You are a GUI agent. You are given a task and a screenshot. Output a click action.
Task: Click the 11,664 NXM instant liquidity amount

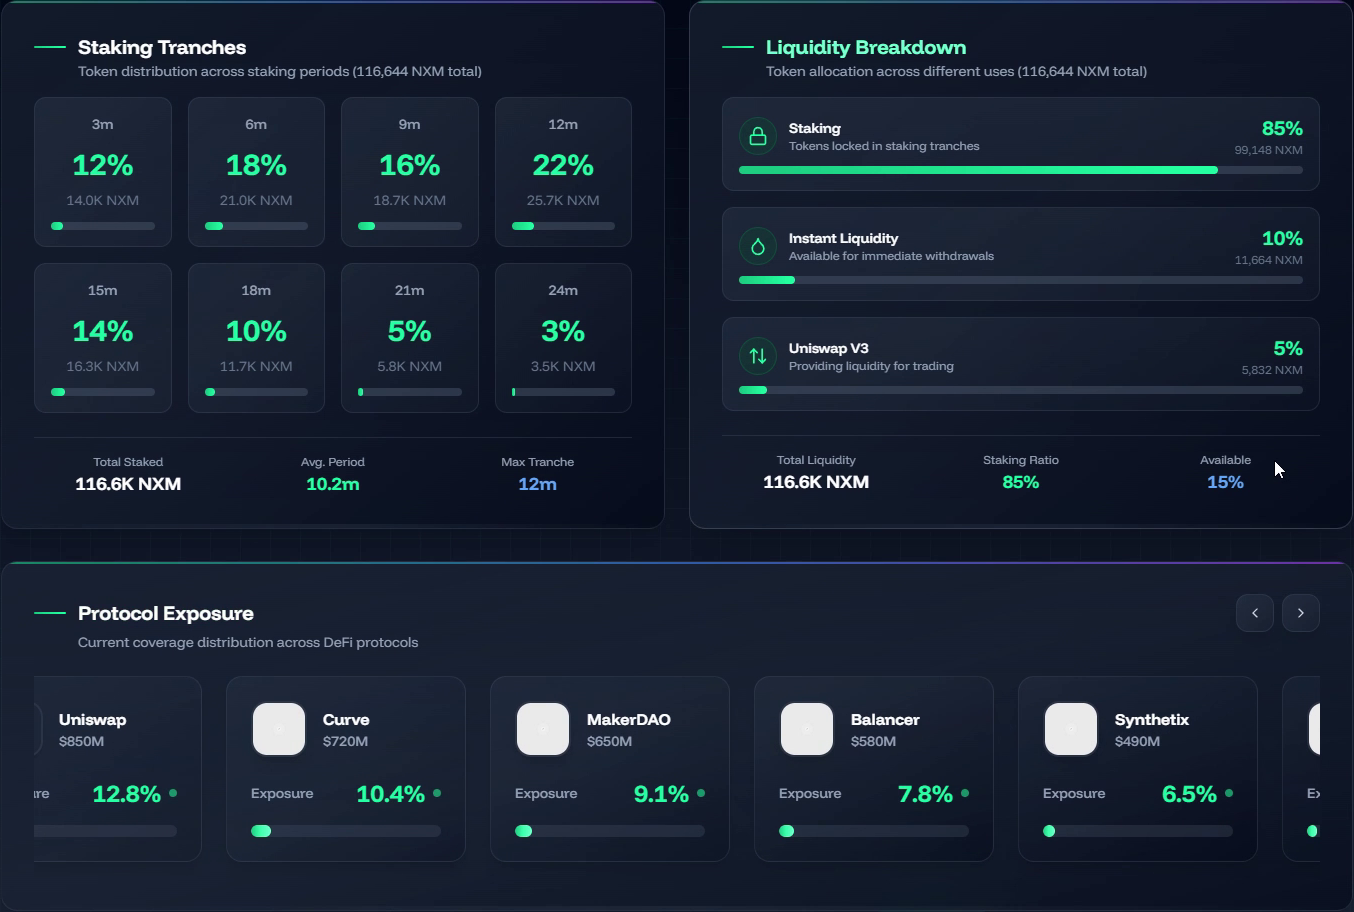pyautogui.click(x=1268, y=260)
